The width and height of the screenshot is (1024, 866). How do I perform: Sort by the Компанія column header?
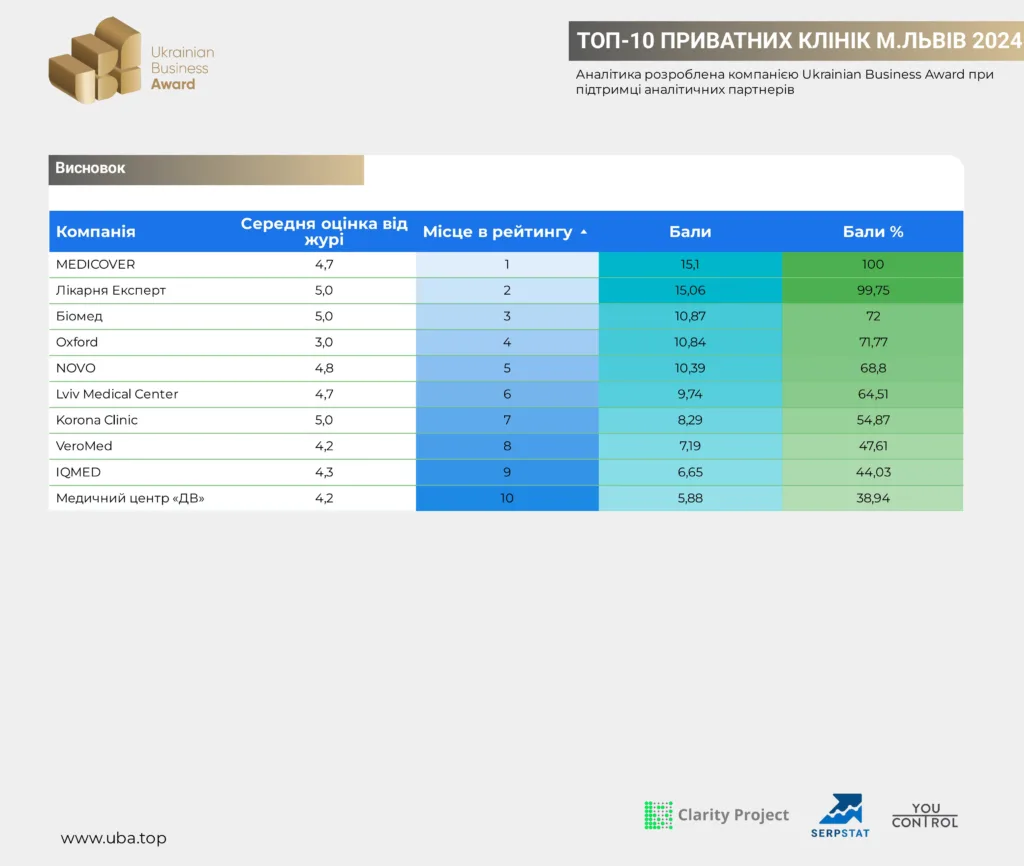(x=95, y=232)
